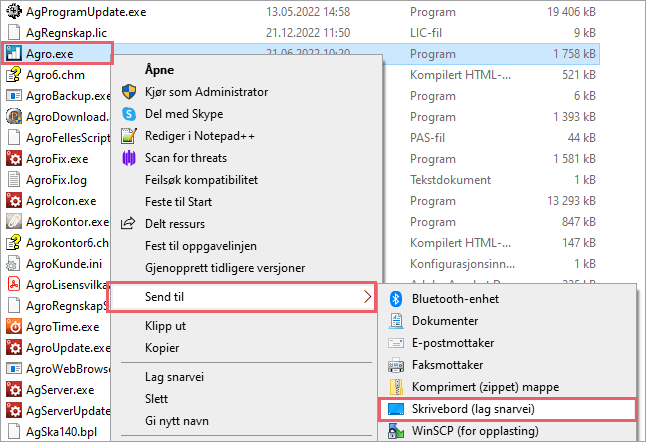Click the AgroTime.exe clock icon
Screen dimensions: 646x442
click(14, 327)
